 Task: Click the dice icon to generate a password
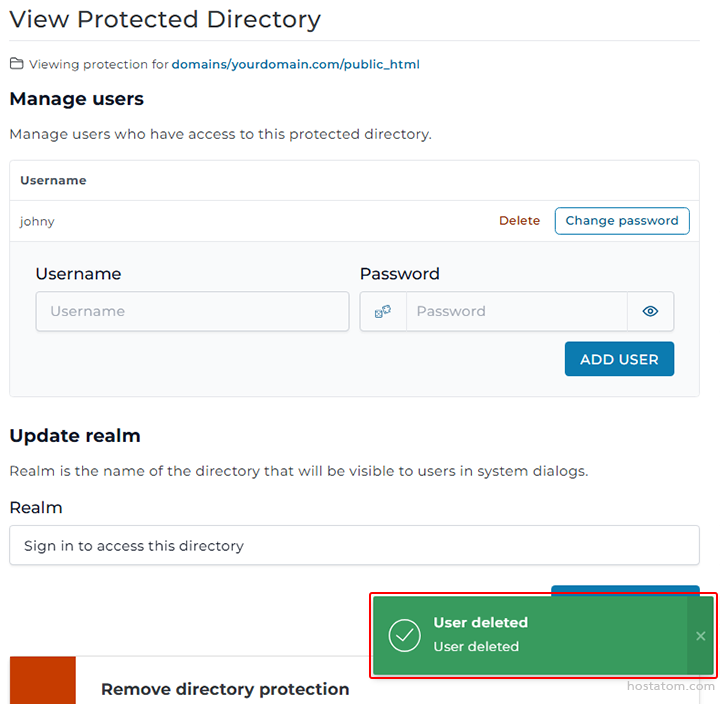383,312
